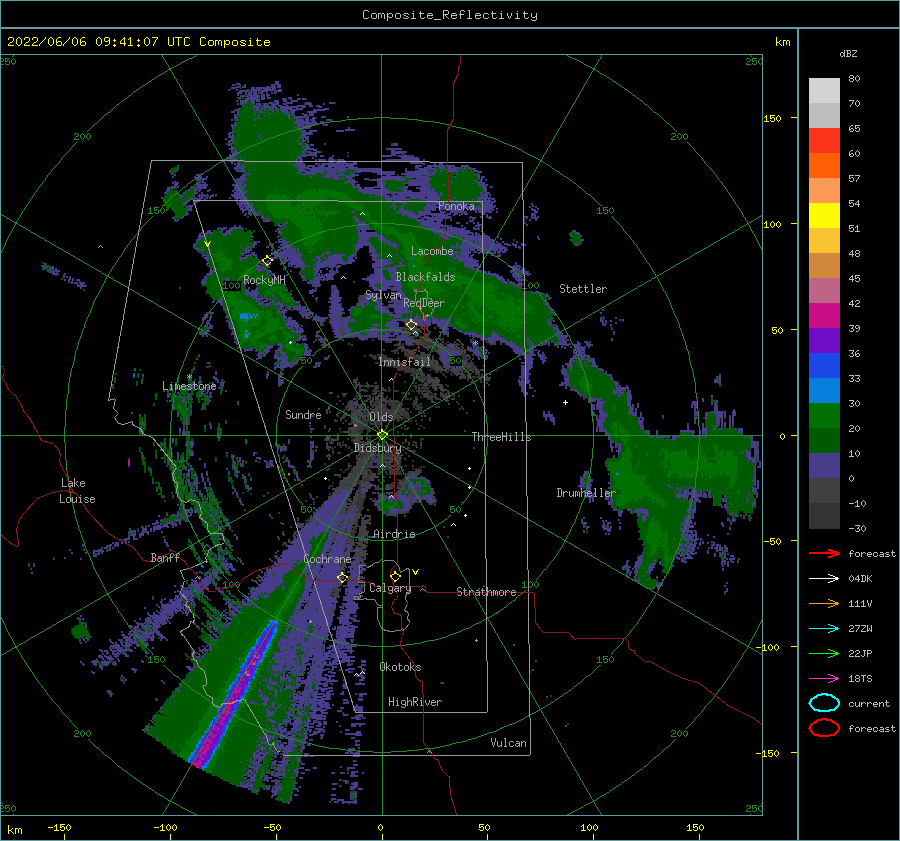Click the Blackfalds label
Viewport: 900px width, 841px height.
click(425, 277)
